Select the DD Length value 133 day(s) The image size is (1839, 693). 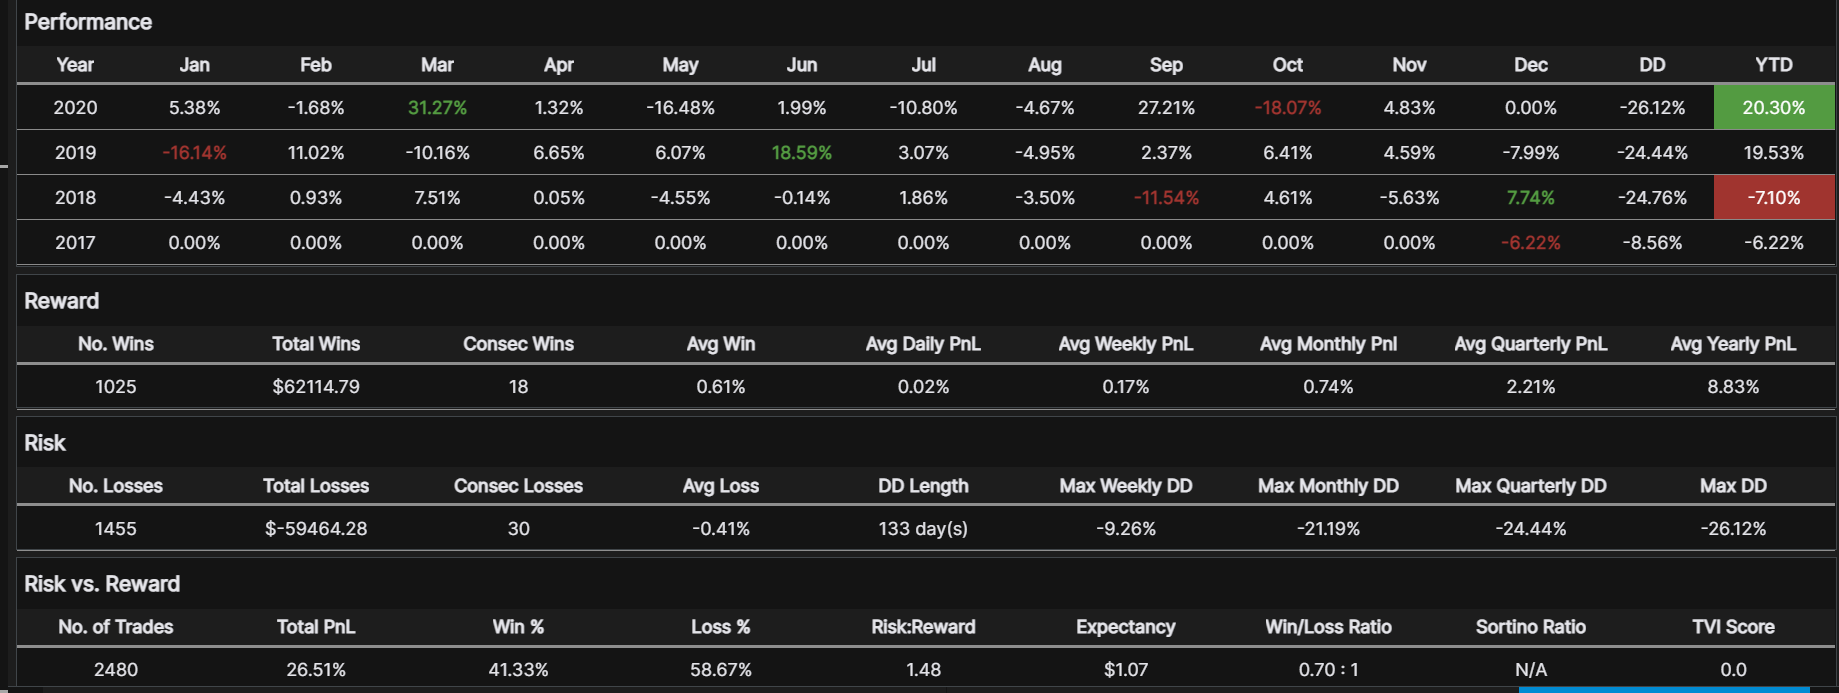click(923, 529)
